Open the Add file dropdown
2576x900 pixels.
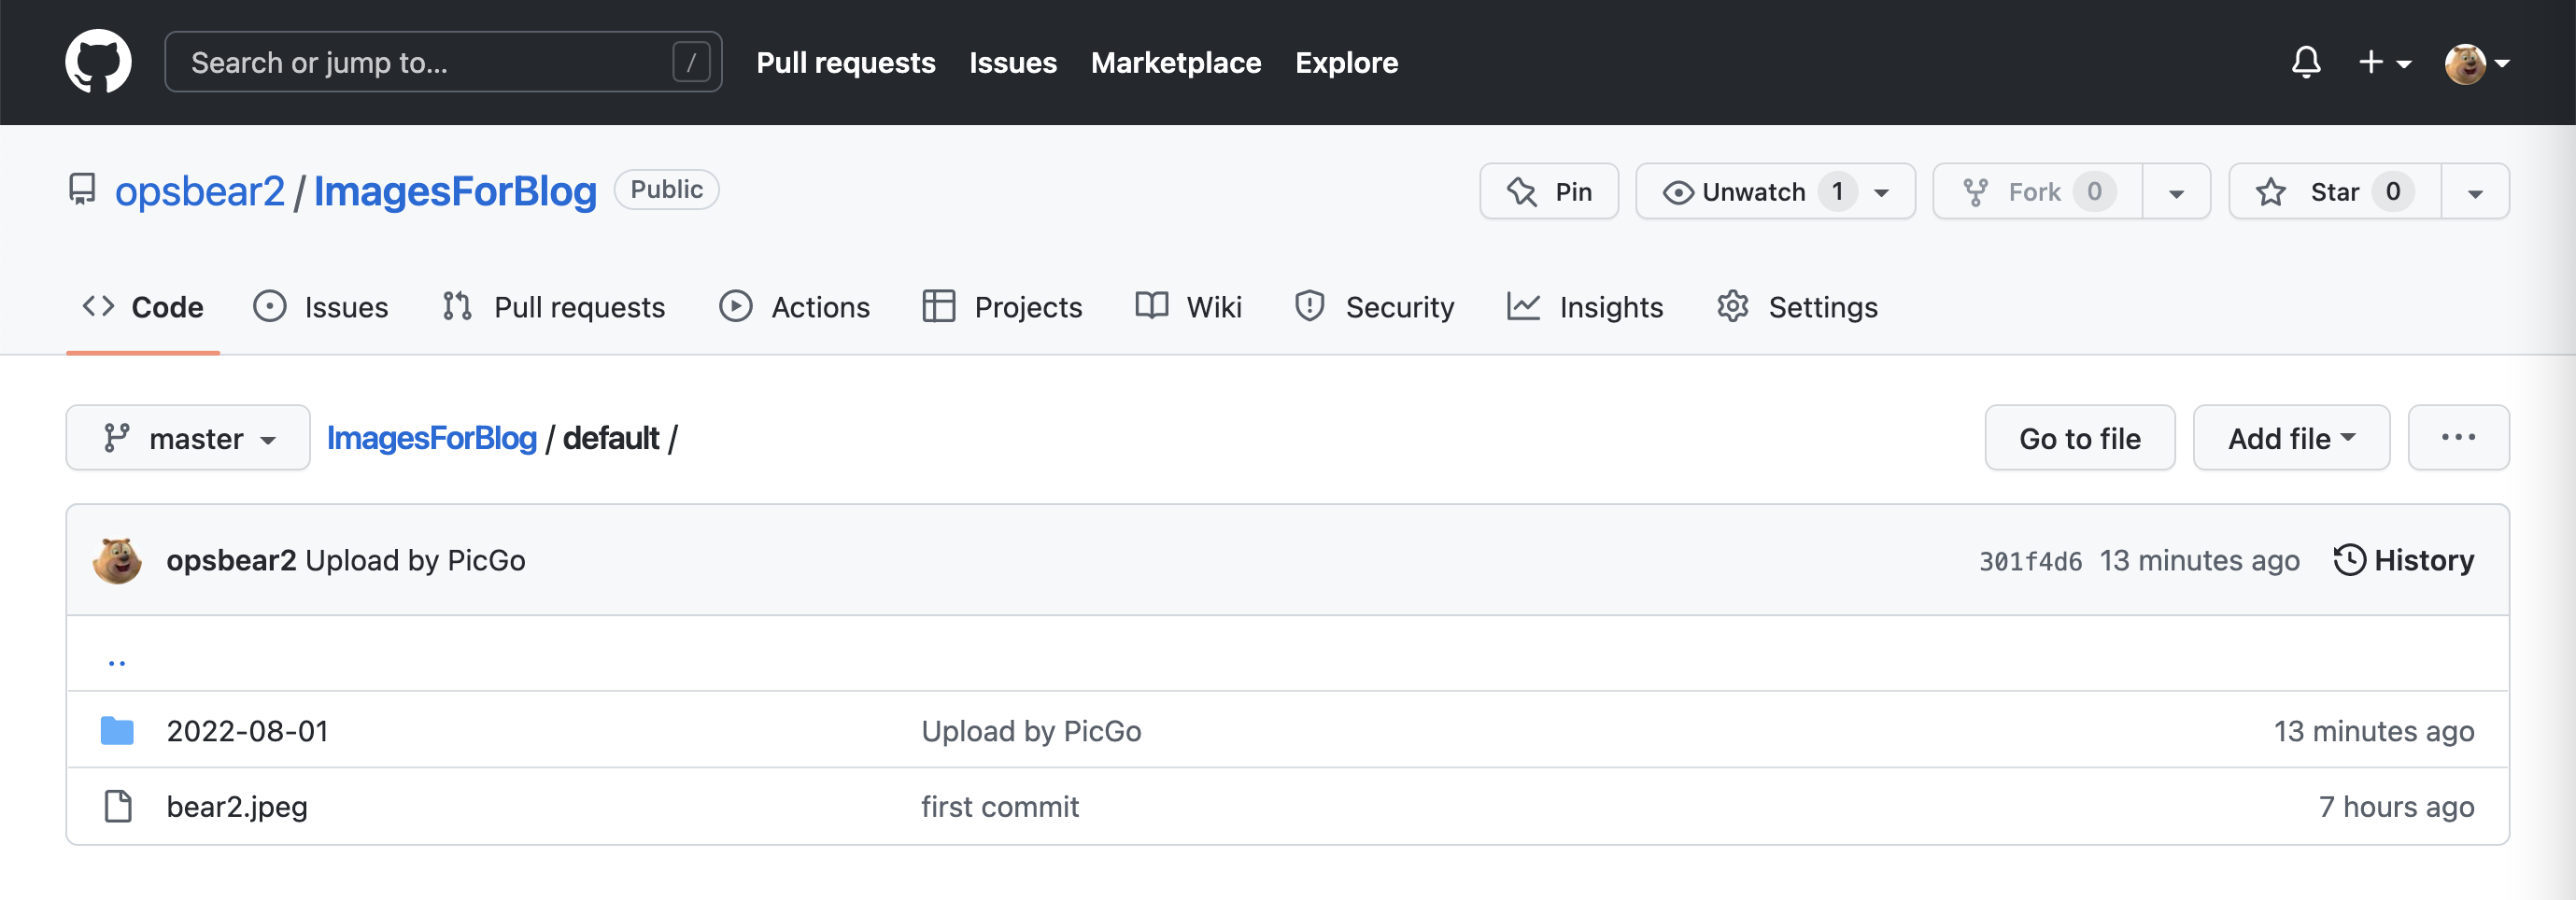2291,437
